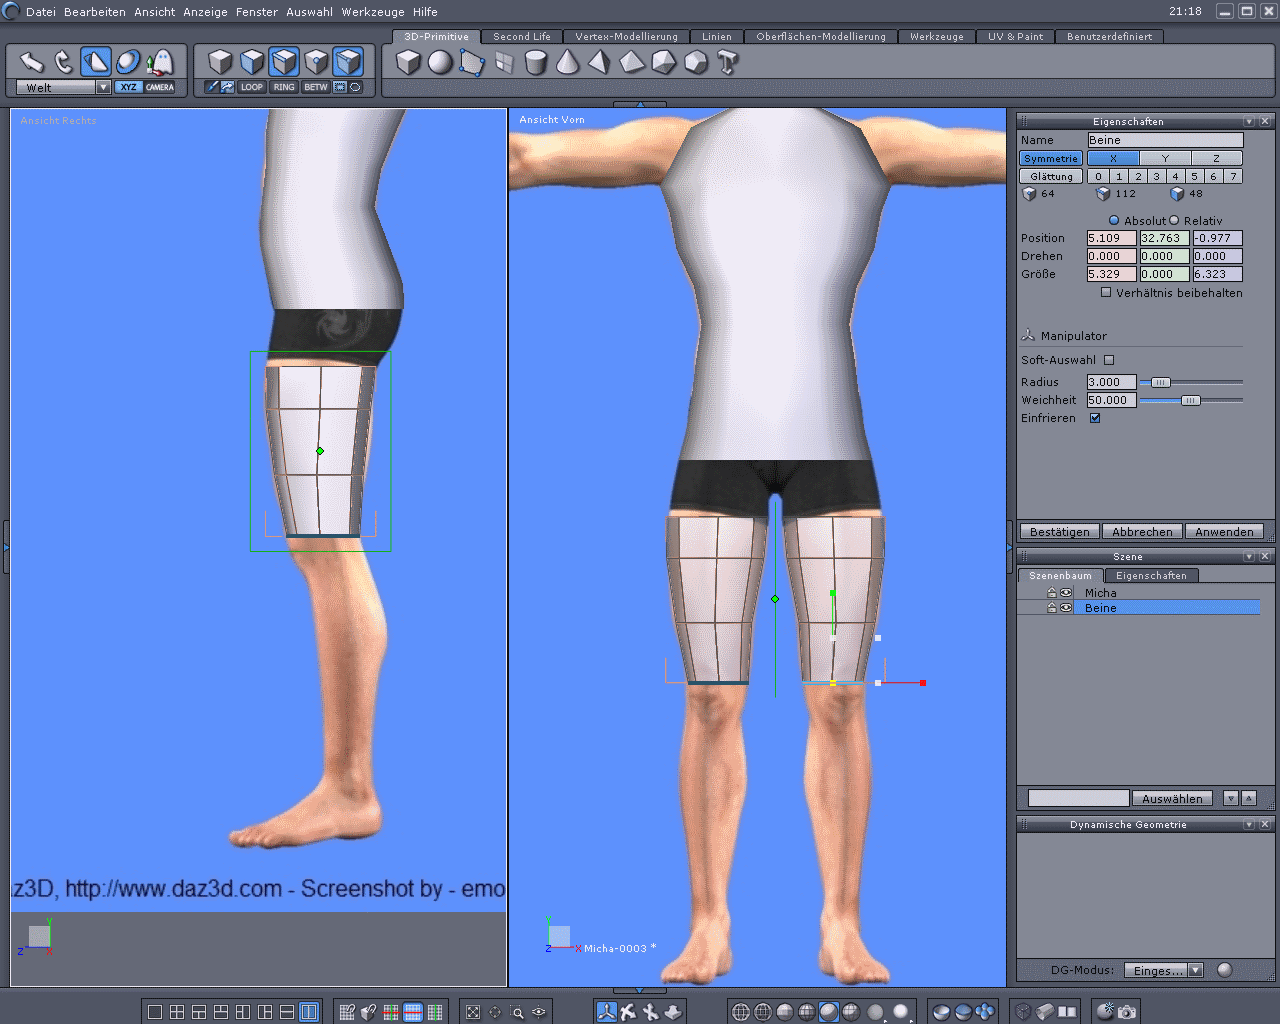This screenshot has height=1024, width=1280.
Task: Open the Welt coordinate system dropdown
Action: point(103,88)
